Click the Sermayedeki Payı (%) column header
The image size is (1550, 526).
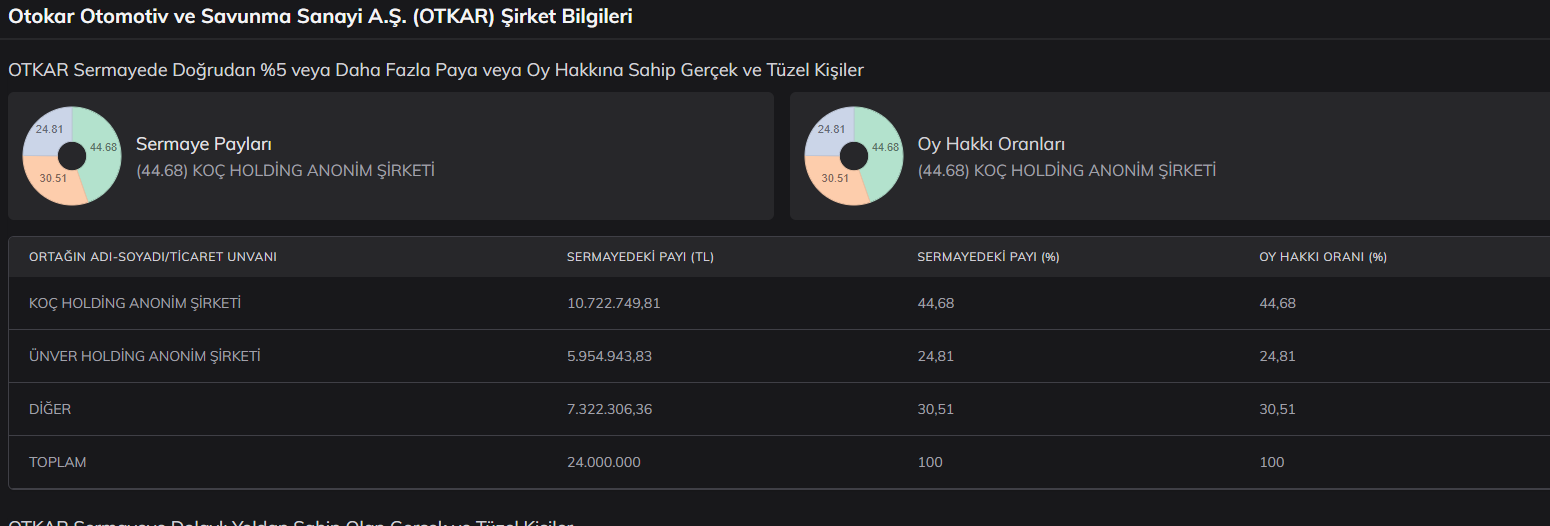coord(988,257)
